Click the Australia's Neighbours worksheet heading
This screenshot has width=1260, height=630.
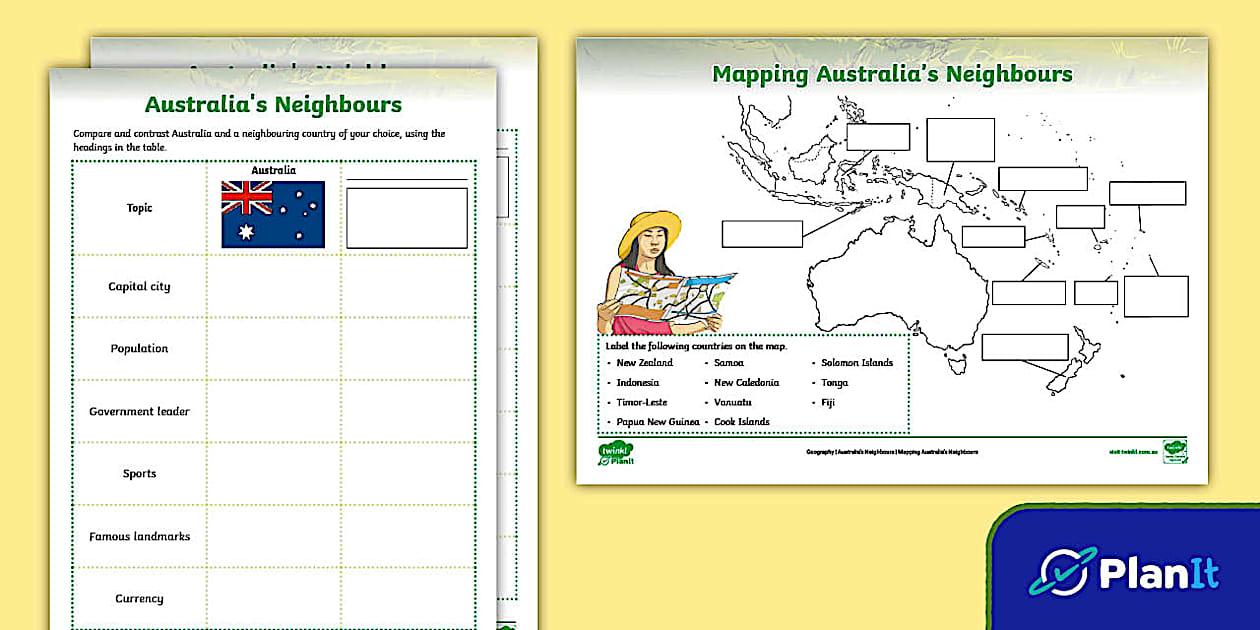point(272,104)
